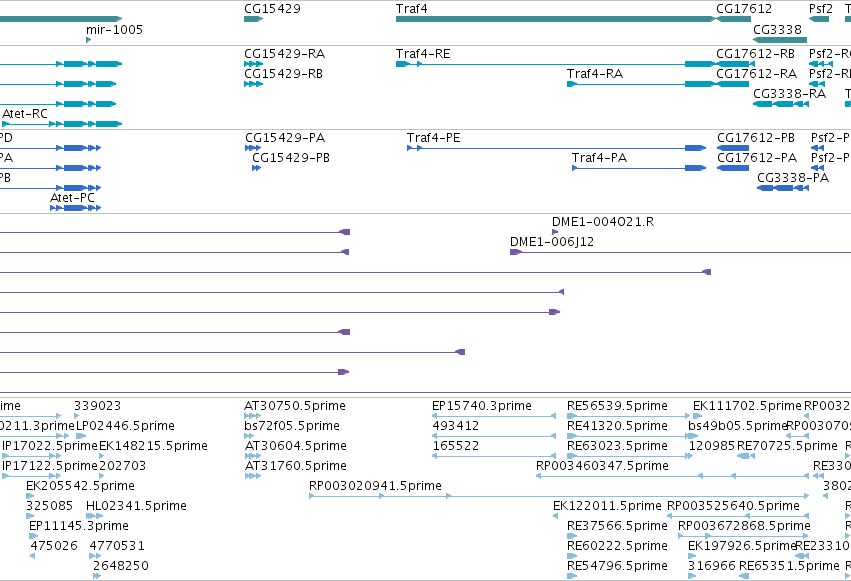
Task: Click the DME1-004021.R feature arrow
Action: (555, 232)
